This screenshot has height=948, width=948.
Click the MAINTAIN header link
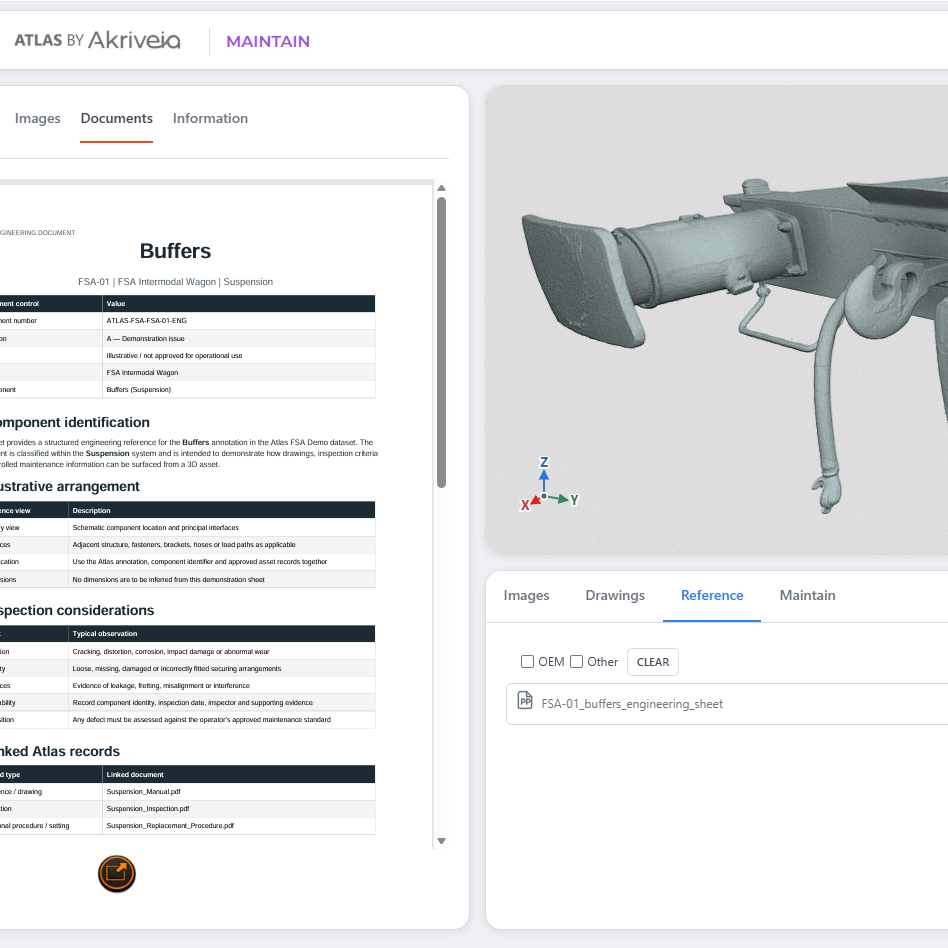click(x=268, y=41)
